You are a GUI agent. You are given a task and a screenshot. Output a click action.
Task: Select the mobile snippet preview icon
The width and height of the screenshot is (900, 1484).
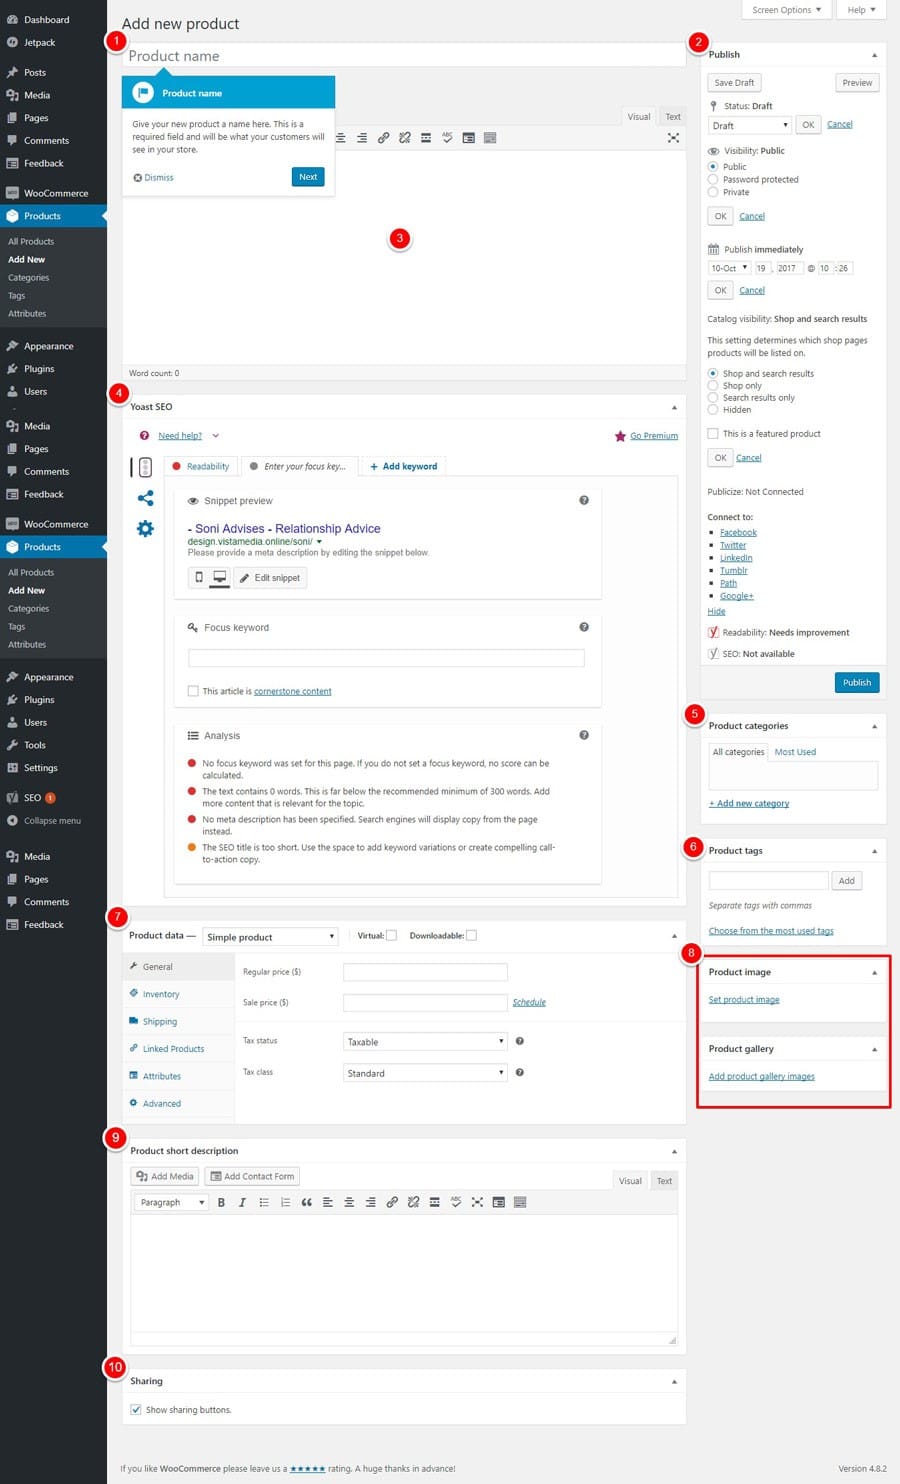(x=198, y=577)
